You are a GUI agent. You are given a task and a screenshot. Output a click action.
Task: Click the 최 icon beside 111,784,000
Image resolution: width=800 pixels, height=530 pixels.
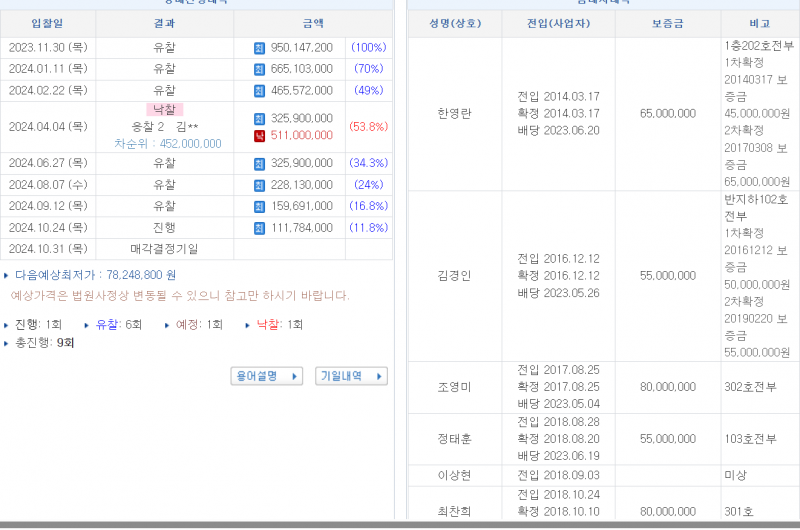(260, 227)
